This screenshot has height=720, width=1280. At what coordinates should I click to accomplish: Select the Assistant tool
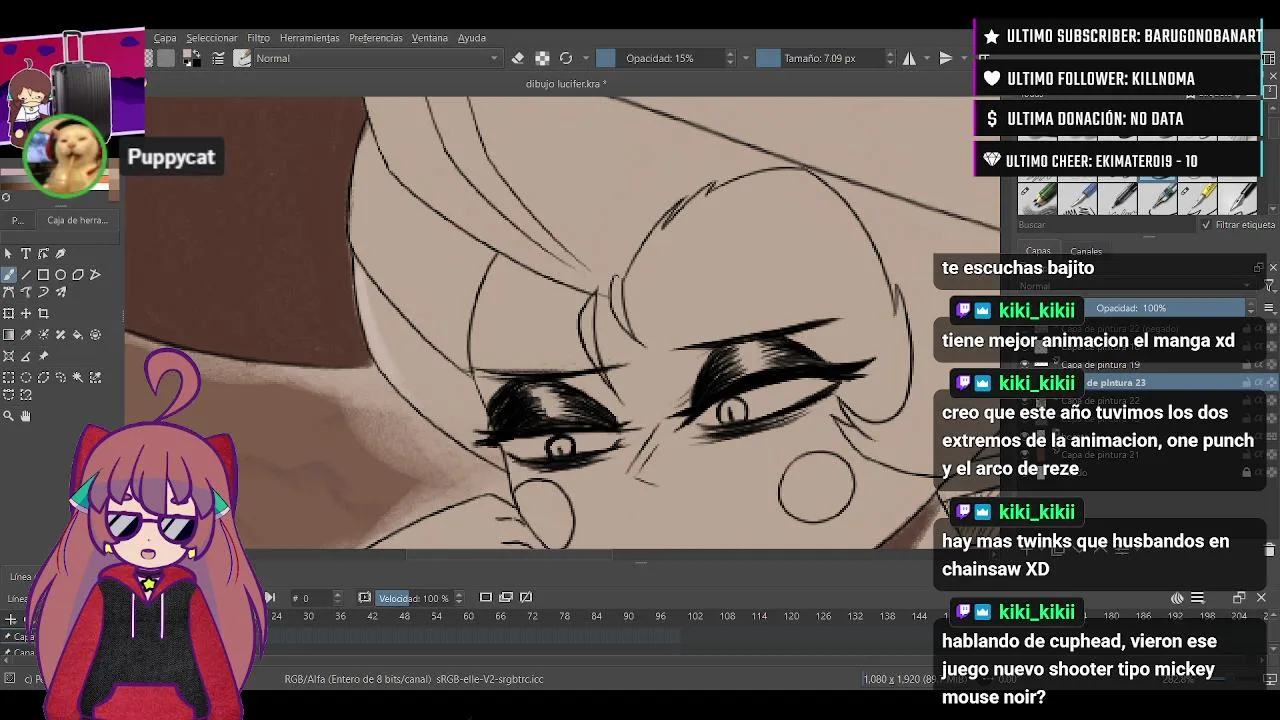coord(9,356)
